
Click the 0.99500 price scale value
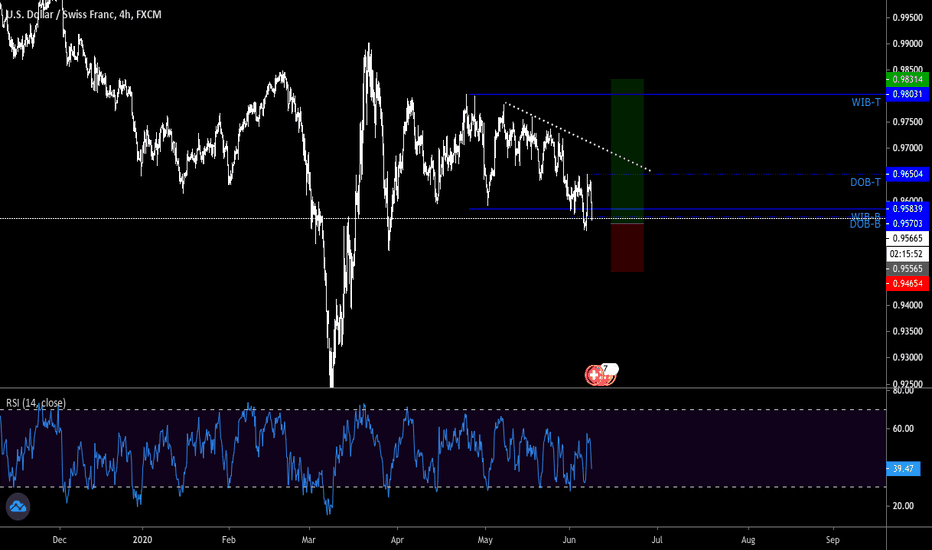pyautogui.click(x=908, y=18)
